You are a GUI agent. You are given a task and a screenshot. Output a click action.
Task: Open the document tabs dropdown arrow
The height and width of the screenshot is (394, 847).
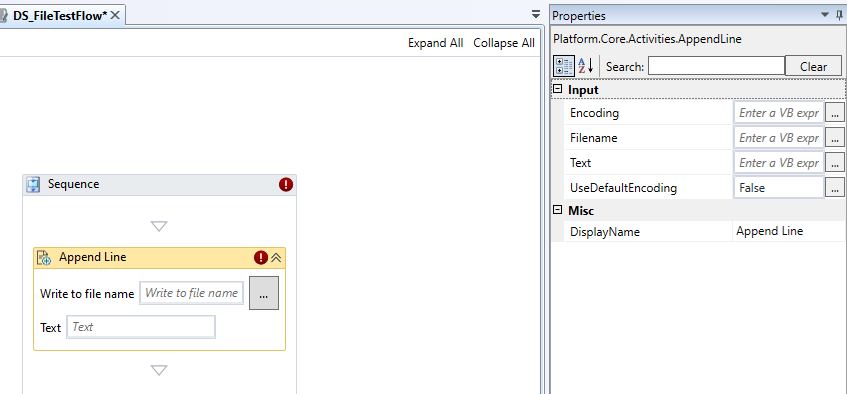click(x=535, y=15)
